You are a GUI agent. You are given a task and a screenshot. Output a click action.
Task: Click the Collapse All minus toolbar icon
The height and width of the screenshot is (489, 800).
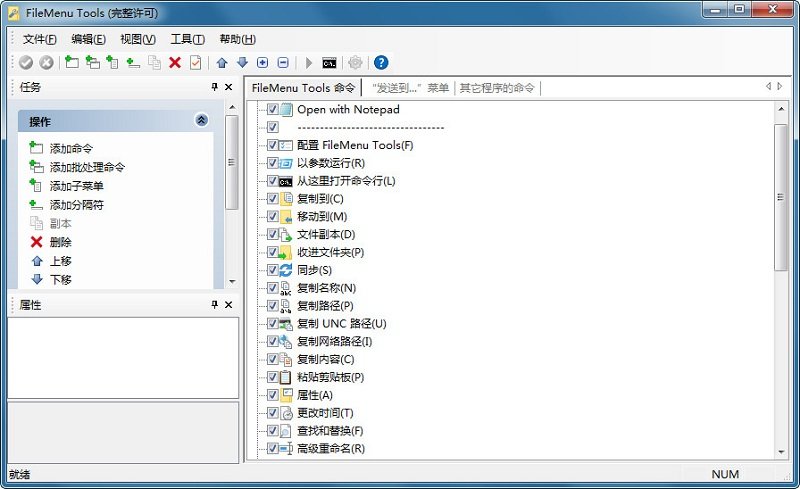(283, 62)
